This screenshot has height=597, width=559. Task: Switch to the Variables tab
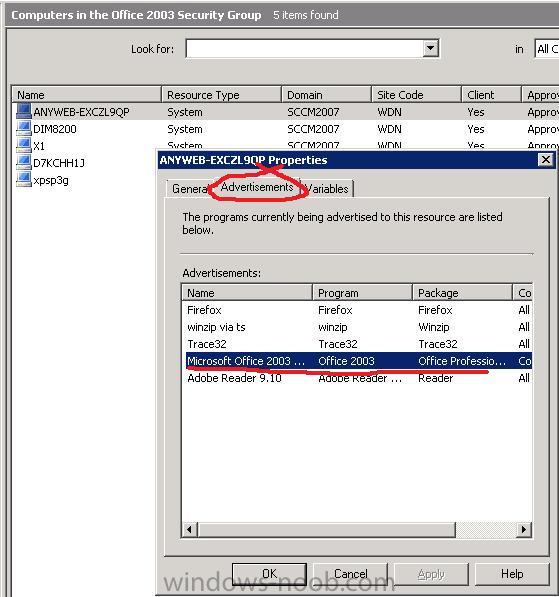(328, 188)
